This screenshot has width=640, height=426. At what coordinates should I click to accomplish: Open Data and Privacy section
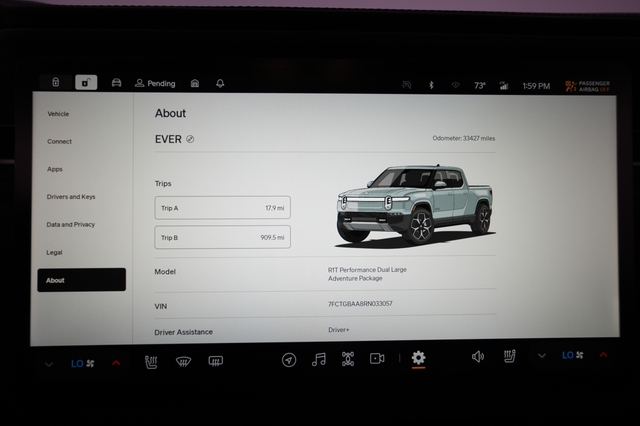coord(71,224)
